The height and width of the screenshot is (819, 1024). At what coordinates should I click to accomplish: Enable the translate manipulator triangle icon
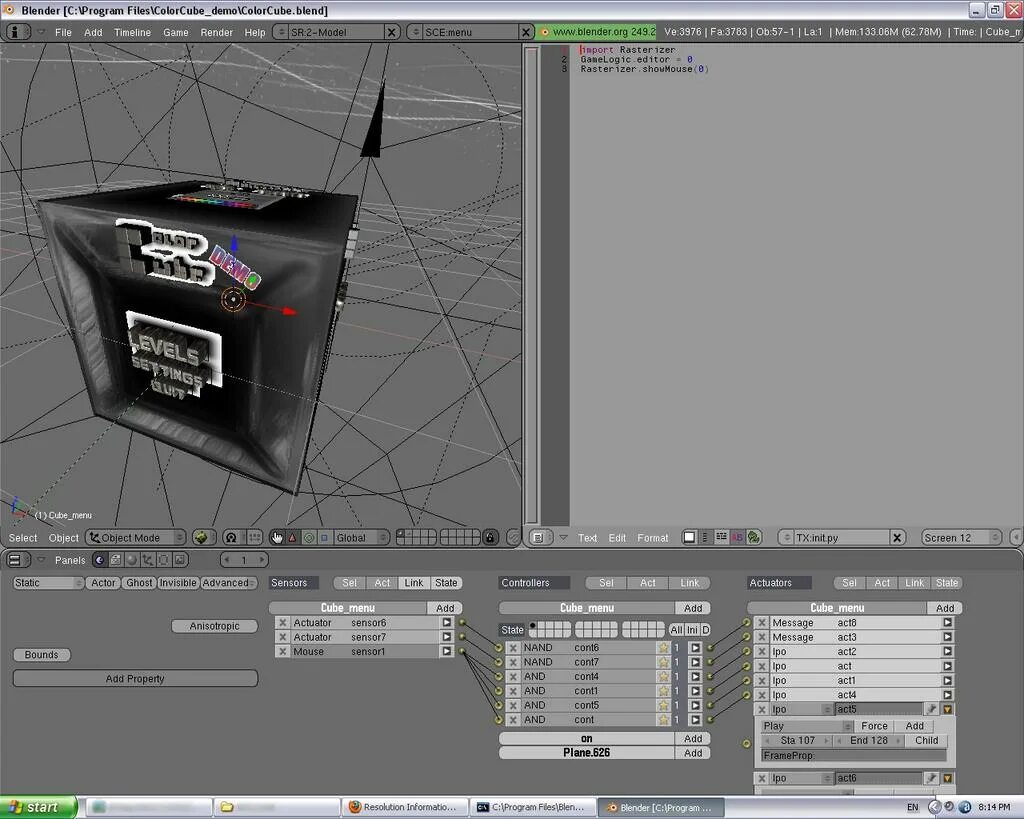tap(293, 538)
